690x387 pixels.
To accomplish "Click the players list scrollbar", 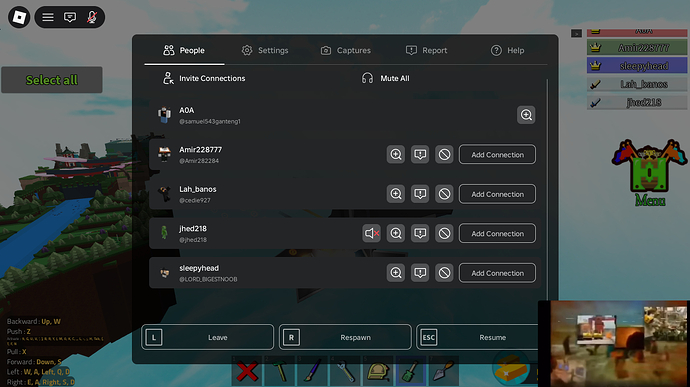I will (547, 189).
